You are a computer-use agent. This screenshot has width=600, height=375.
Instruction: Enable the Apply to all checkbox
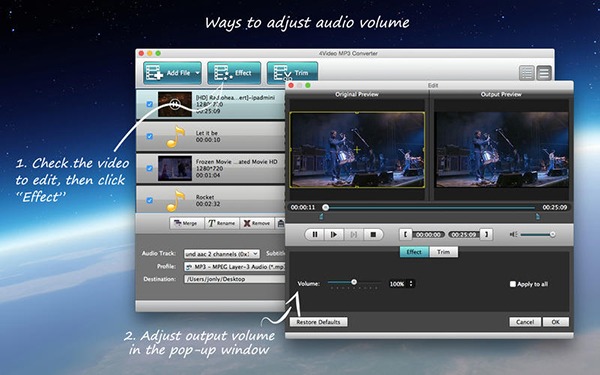click(513, 284)
